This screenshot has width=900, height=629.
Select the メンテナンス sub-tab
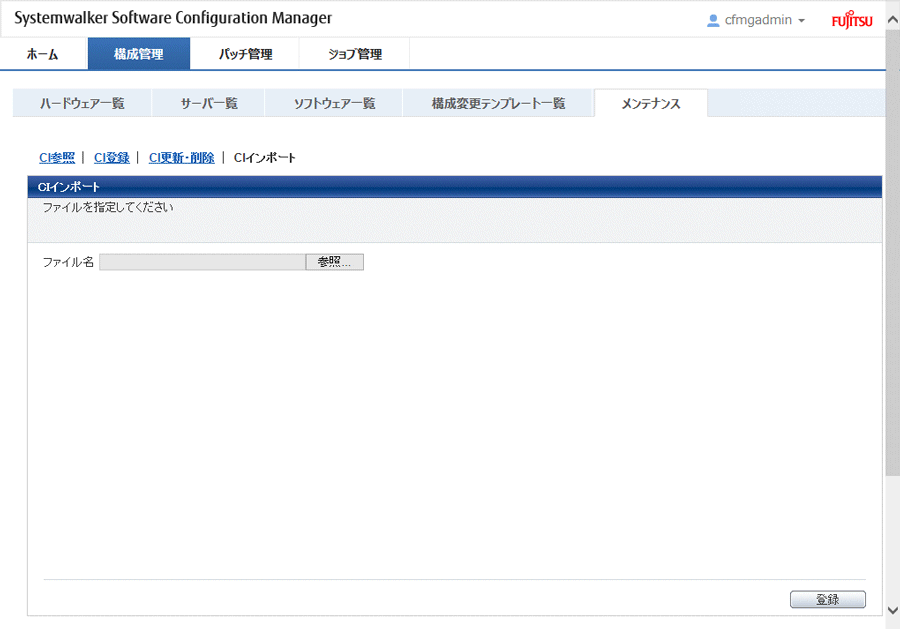[x=650, y=103]
